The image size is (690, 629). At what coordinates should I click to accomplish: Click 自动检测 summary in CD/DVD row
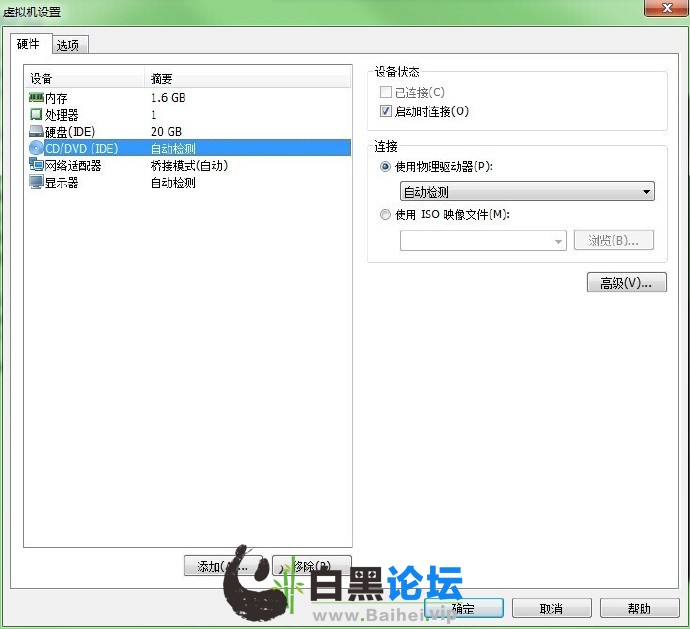pyautogui.click(x=173, y=148)
